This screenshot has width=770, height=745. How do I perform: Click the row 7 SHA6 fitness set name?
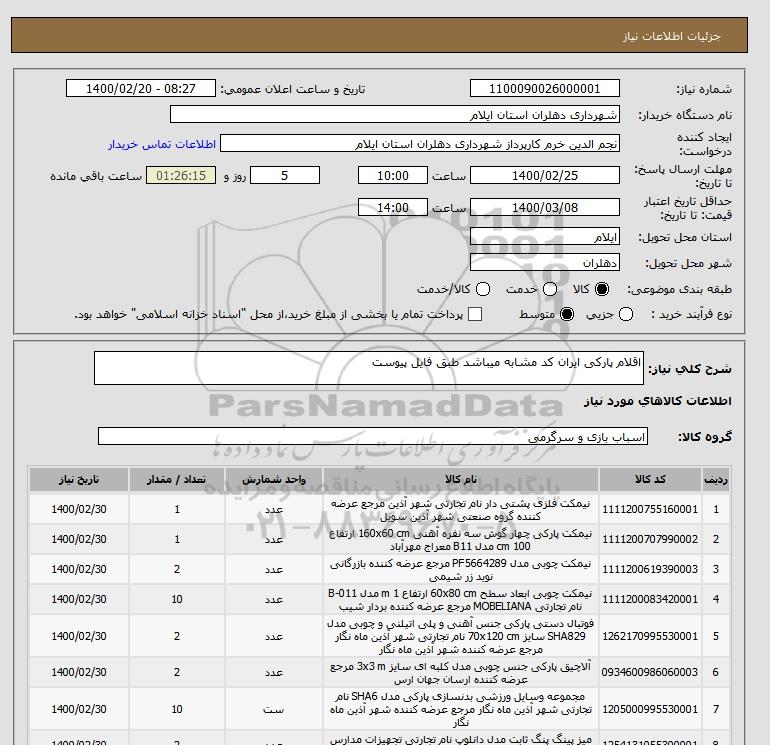461,710
